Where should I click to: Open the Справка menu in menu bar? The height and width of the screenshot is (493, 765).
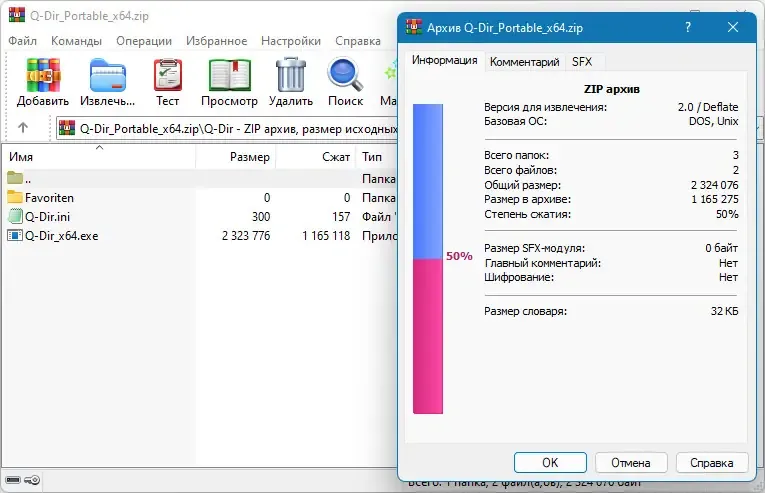pos(358,41)
